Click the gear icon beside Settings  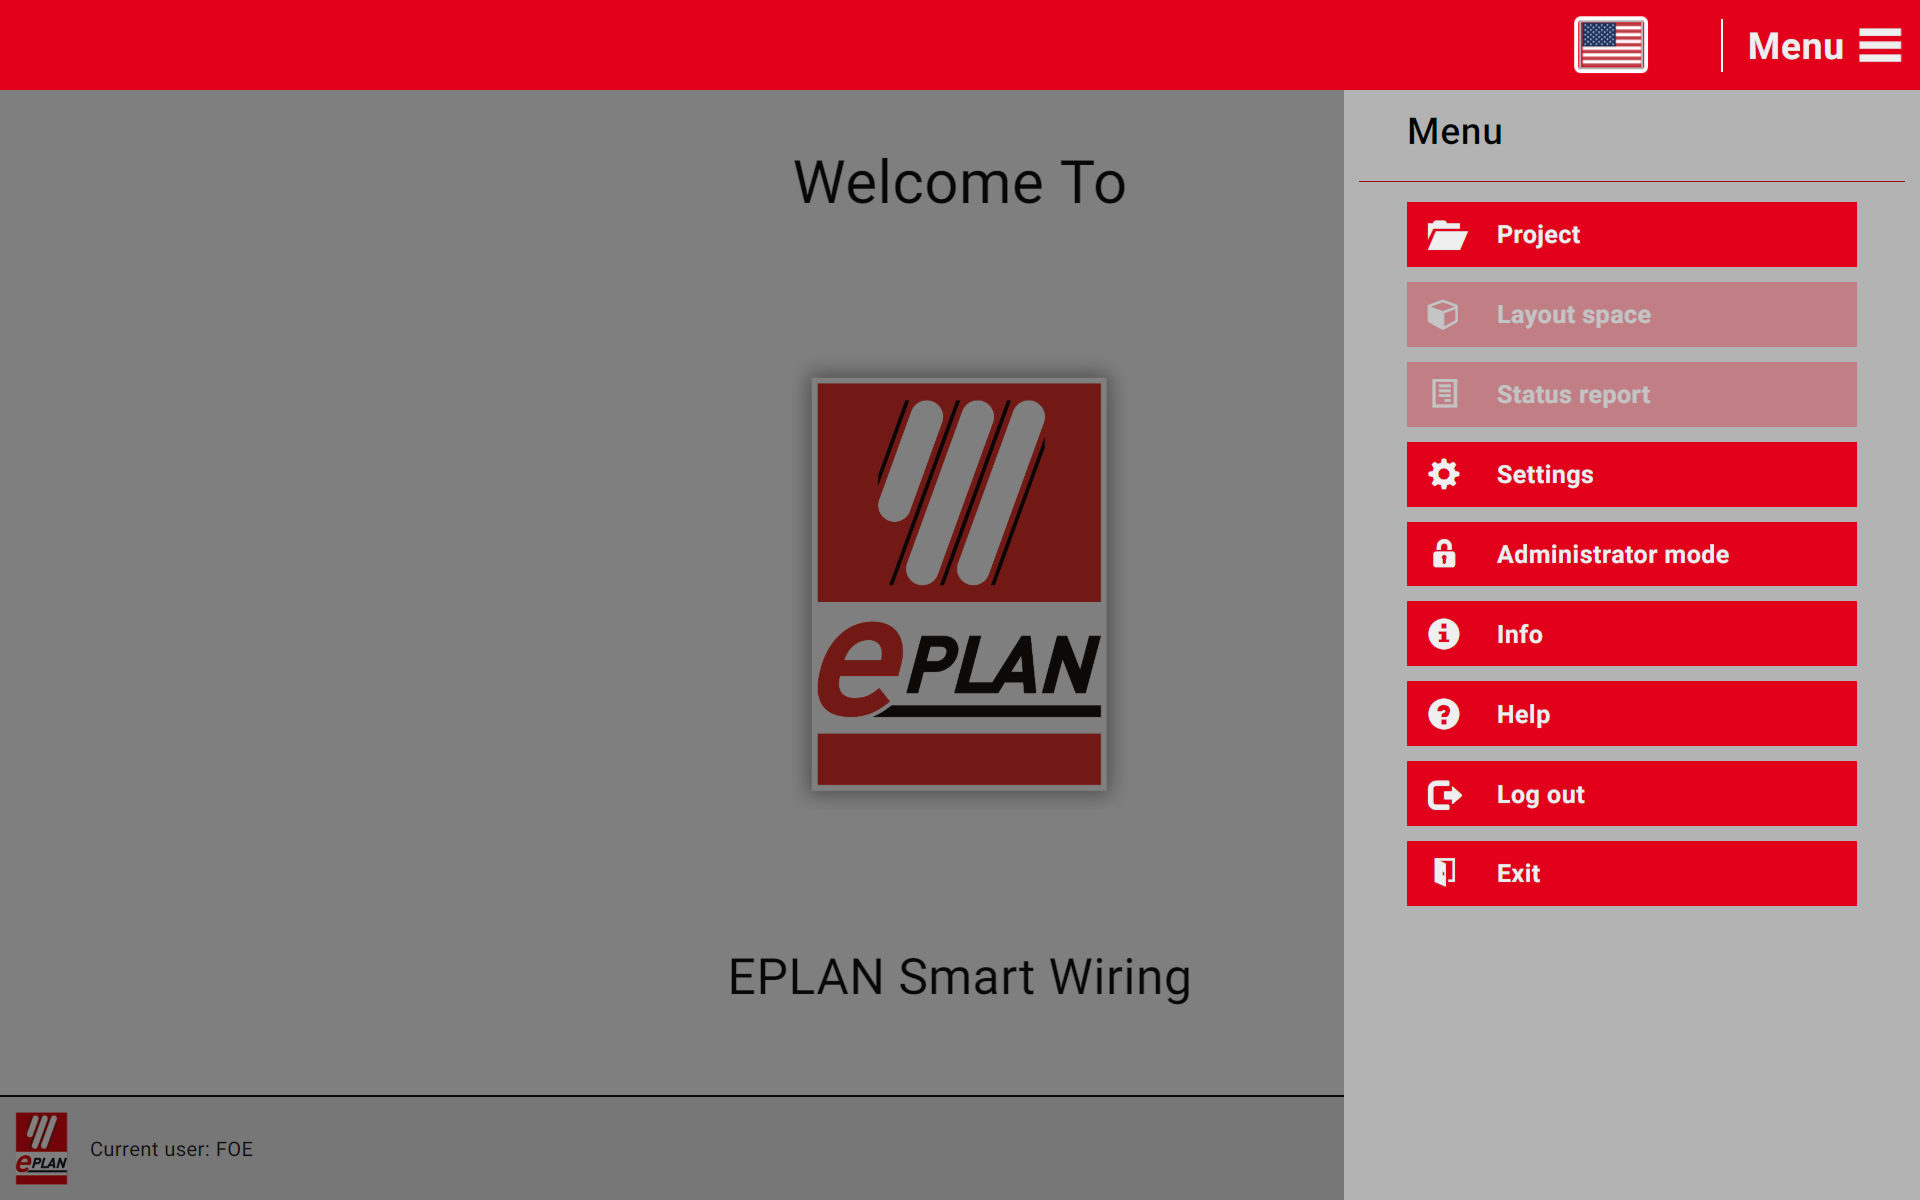[1443, 474]
